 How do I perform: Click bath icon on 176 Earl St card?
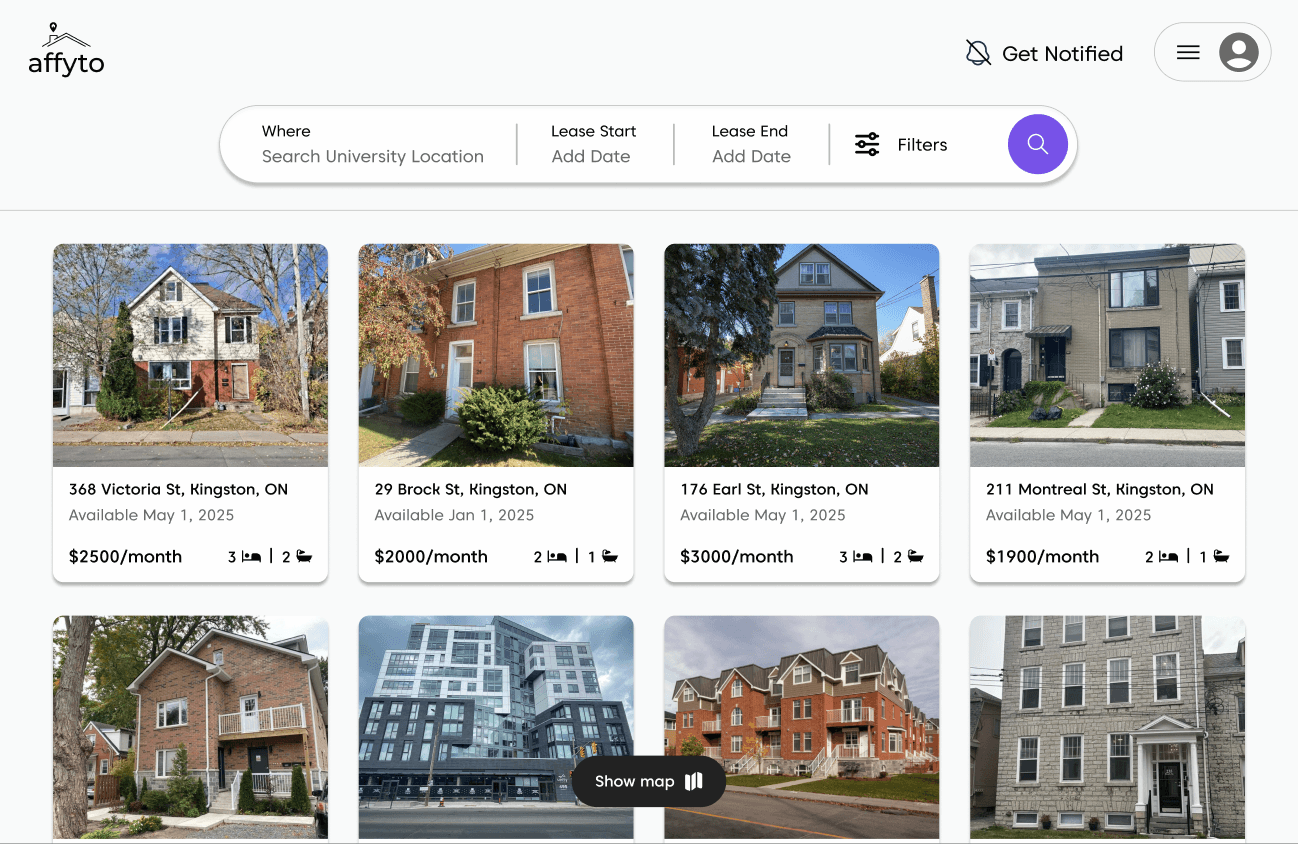(915, 557)
